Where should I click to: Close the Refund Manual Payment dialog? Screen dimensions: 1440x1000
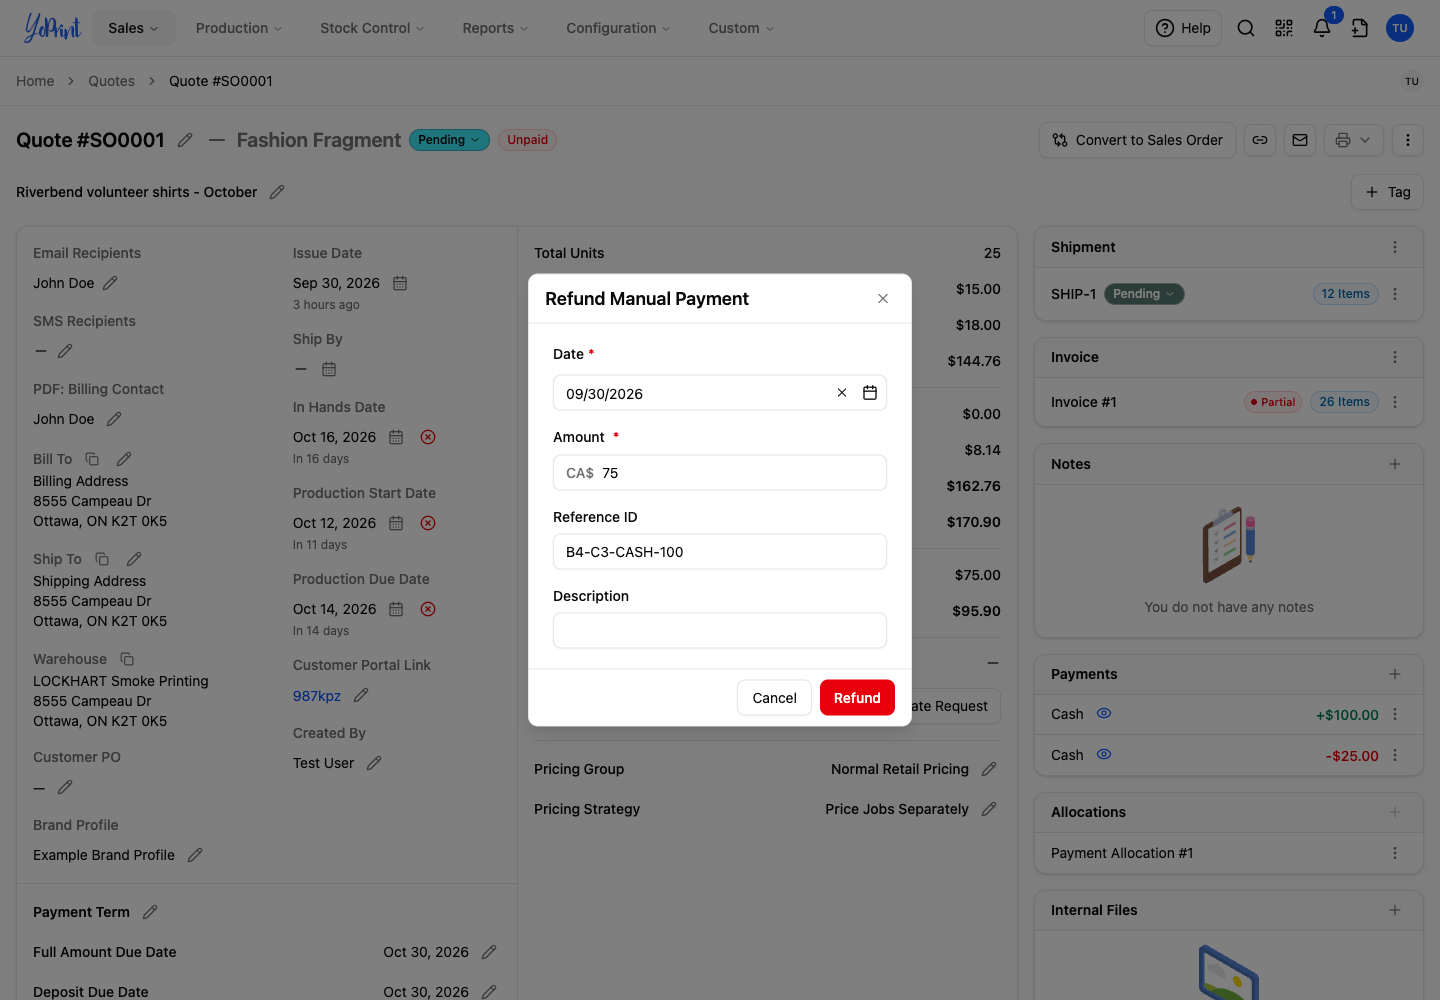click(883, 299)
